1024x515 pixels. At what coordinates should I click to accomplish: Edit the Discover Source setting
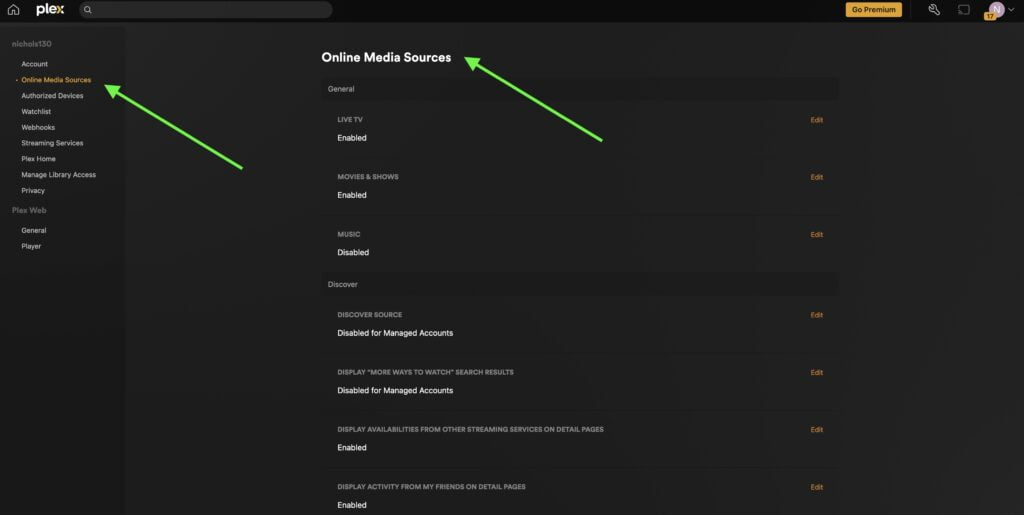816,315
